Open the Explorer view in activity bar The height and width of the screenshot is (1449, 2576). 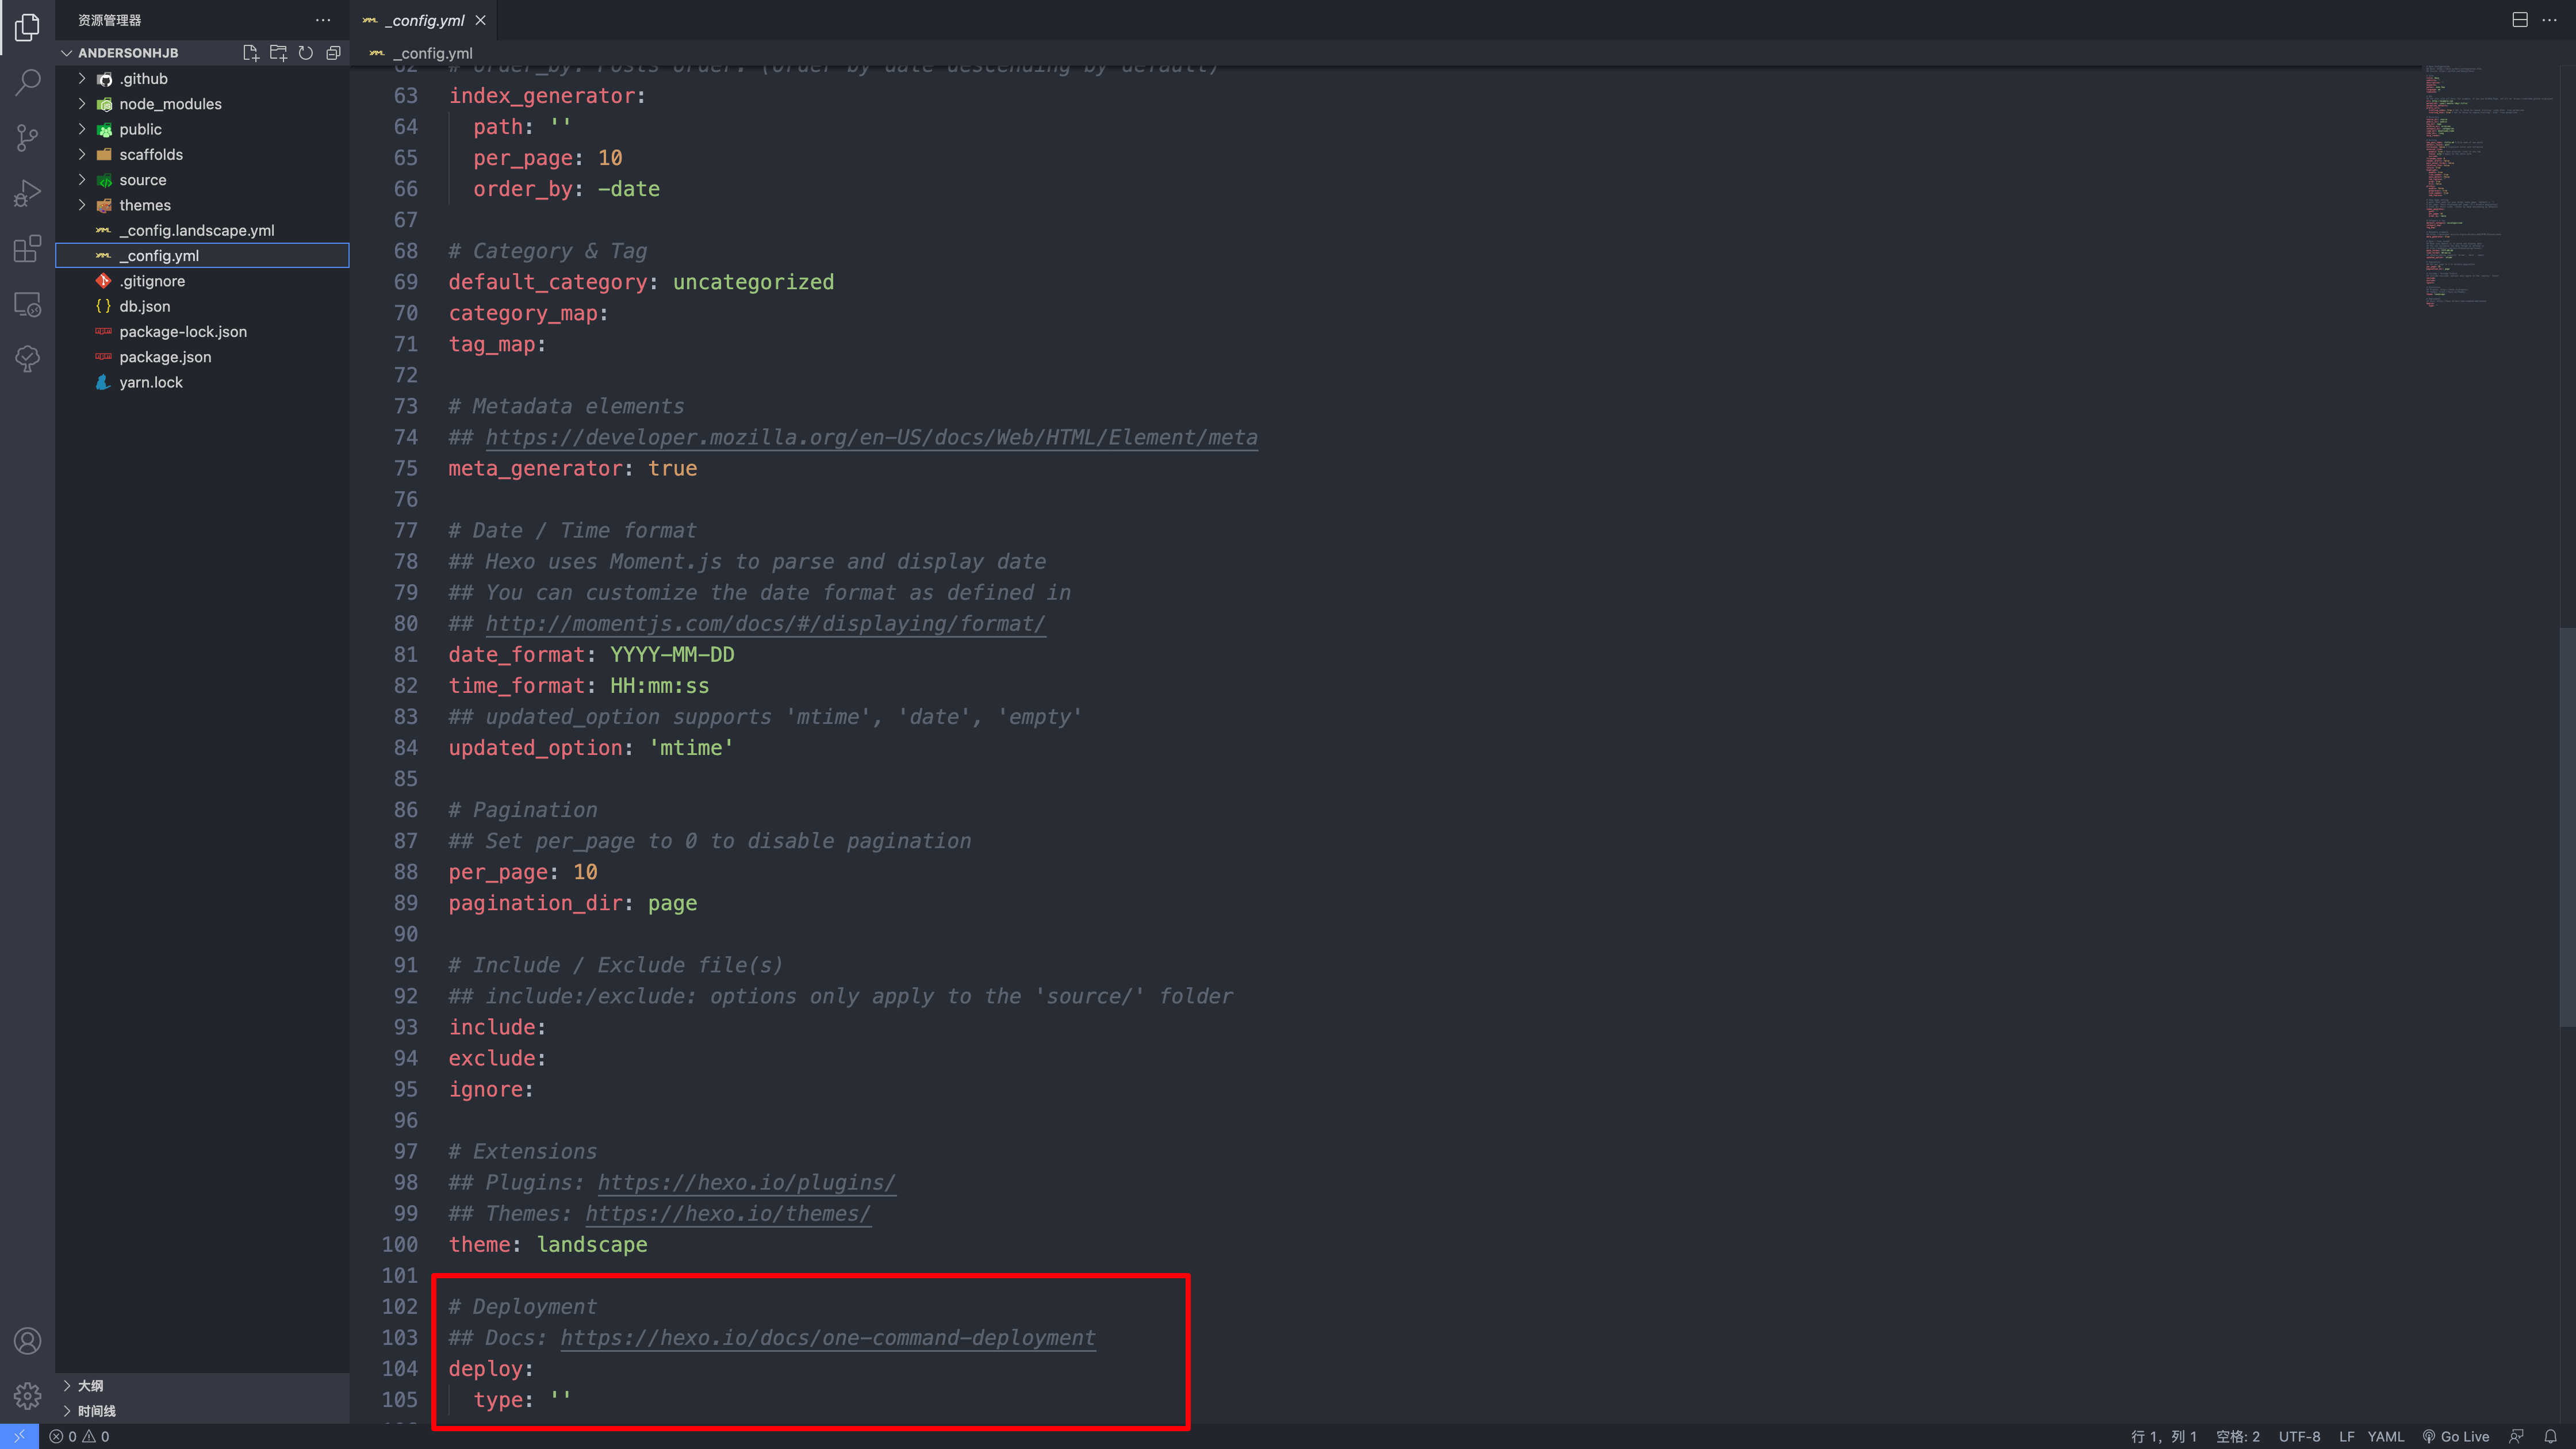[27, 27]
